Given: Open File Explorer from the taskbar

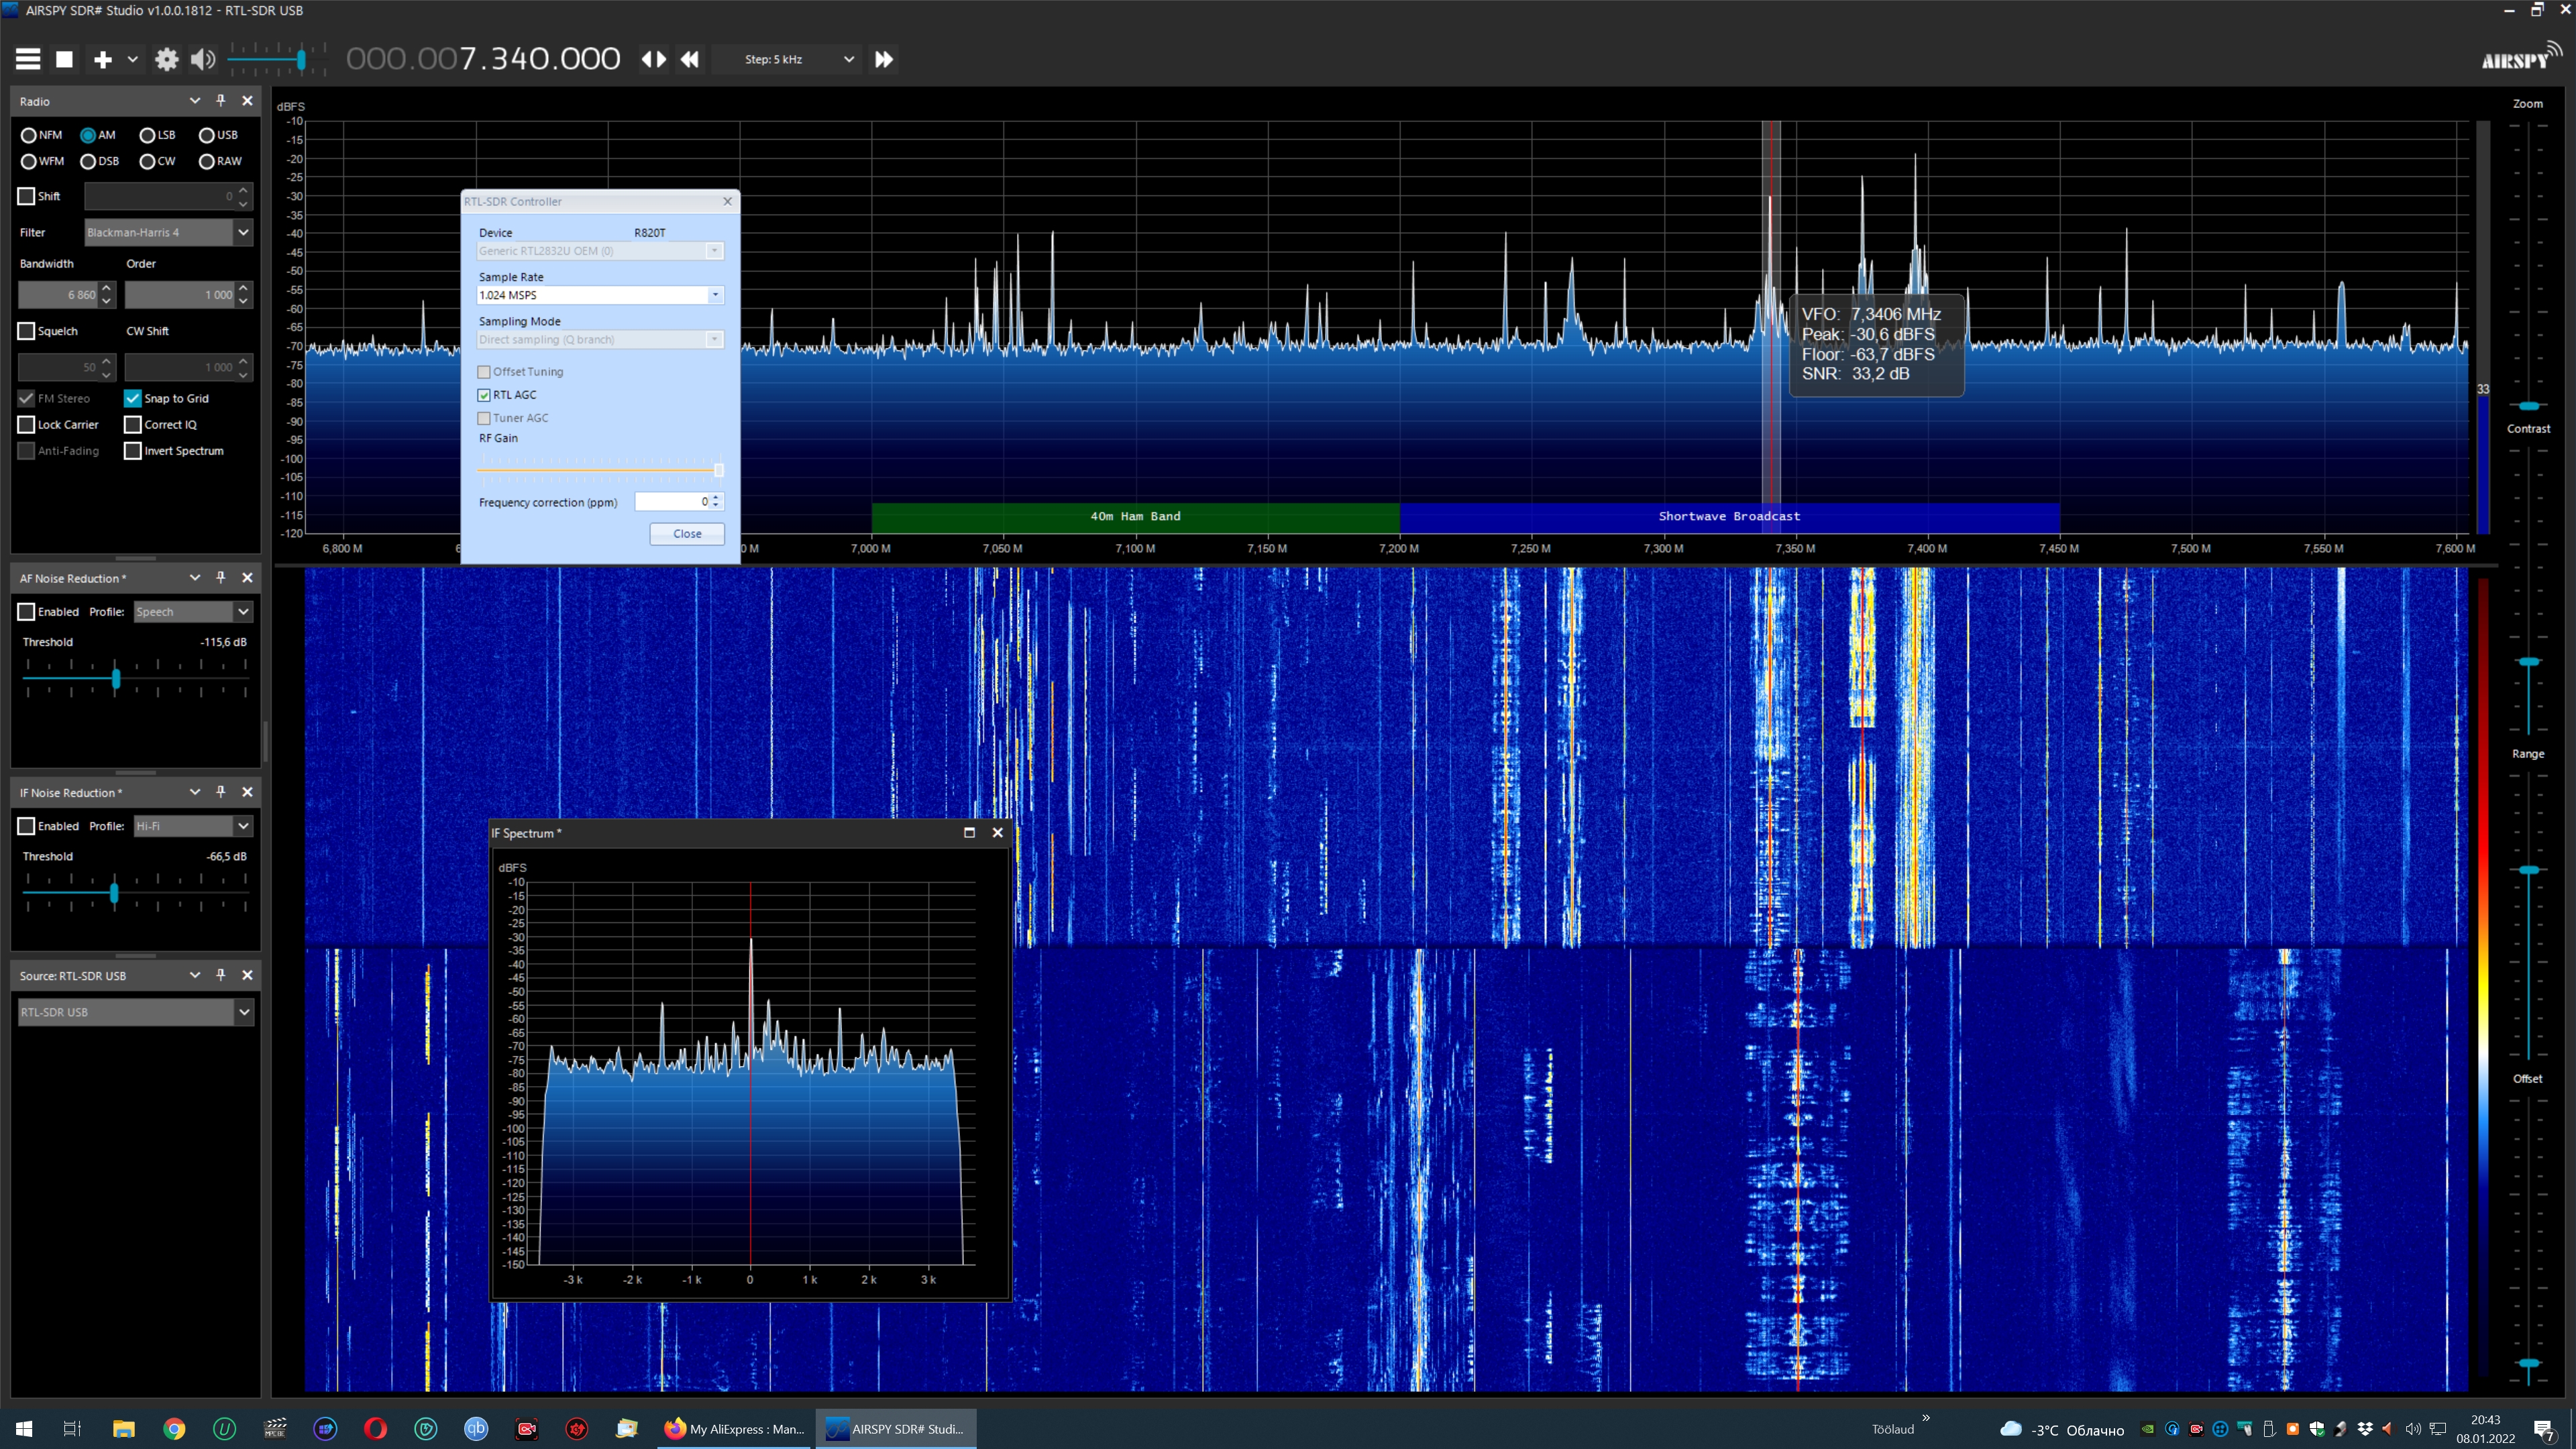Looking at the screenshot, I should coord(124,1428).
